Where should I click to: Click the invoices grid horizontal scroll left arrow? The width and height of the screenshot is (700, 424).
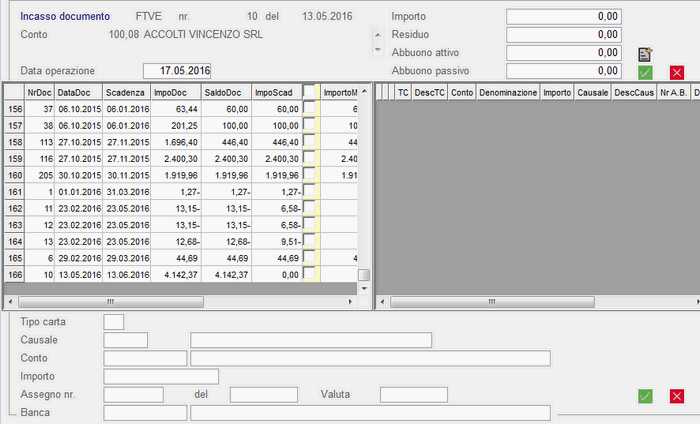pos(10,302)
